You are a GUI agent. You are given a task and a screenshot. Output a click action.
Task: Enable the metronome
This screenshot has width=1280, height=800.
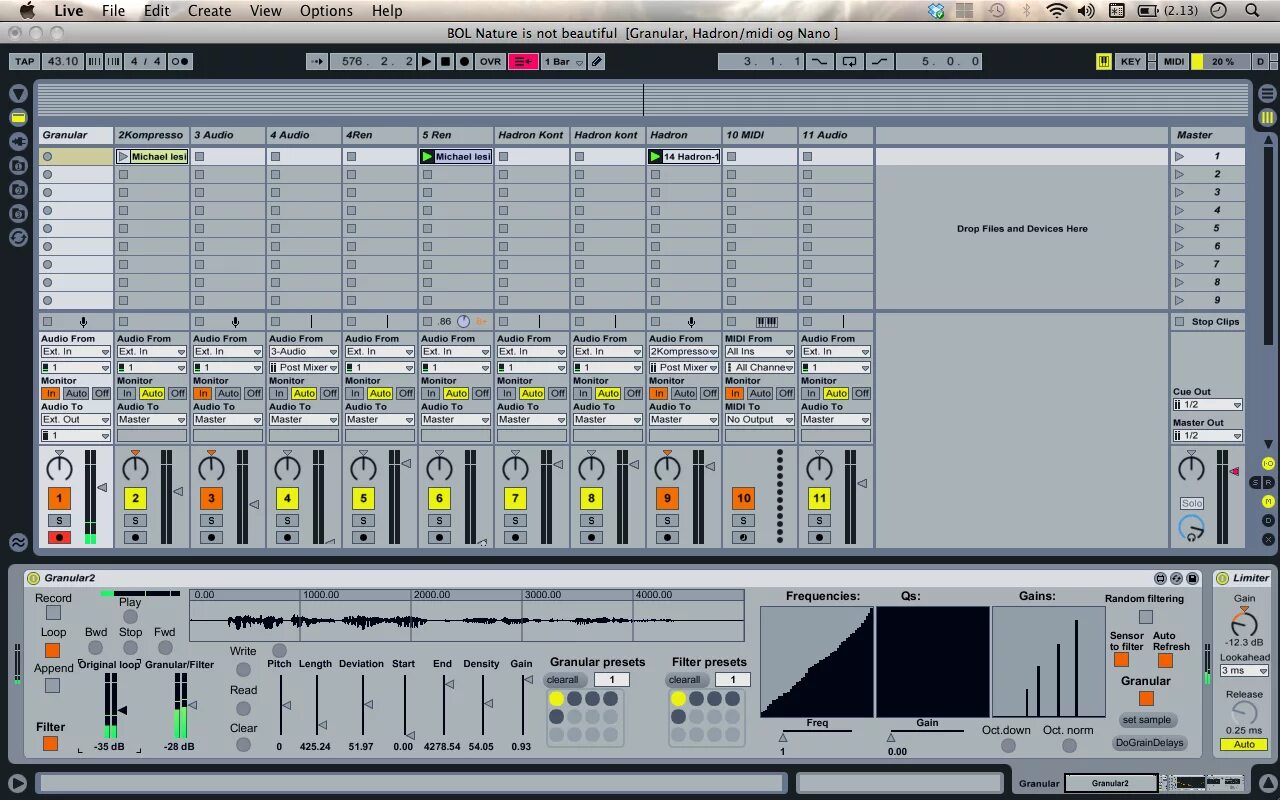tap(180, 61)
